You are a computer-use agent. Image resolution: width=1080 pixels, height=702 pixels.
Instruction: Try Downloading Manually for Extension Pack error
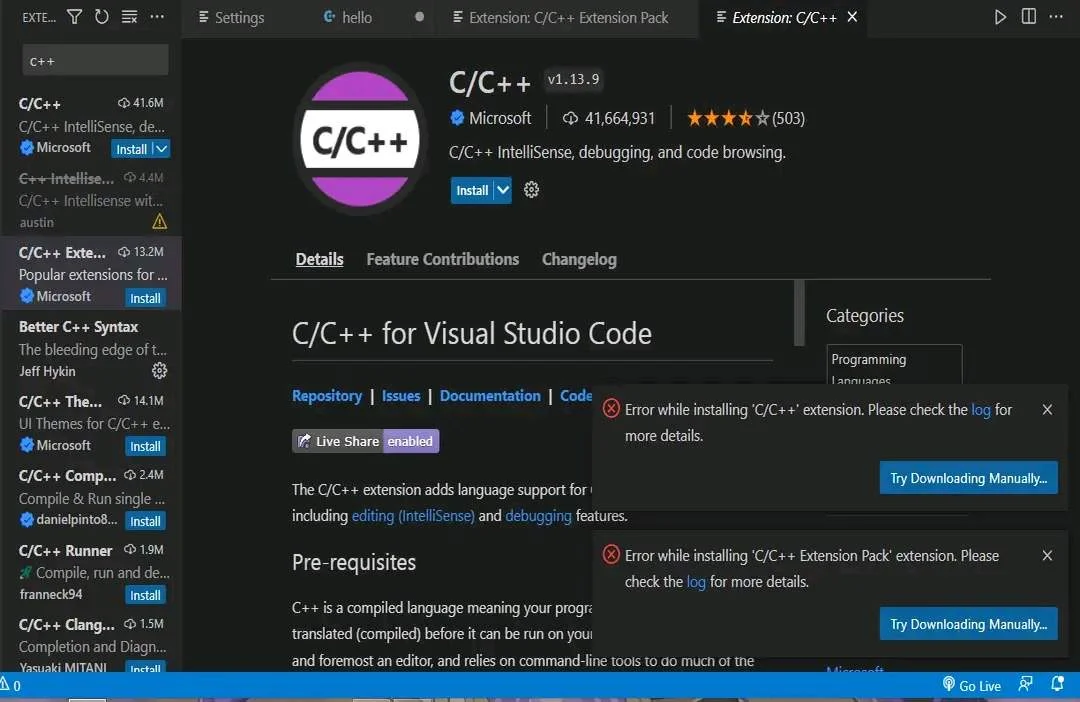(x=968, y=623)
